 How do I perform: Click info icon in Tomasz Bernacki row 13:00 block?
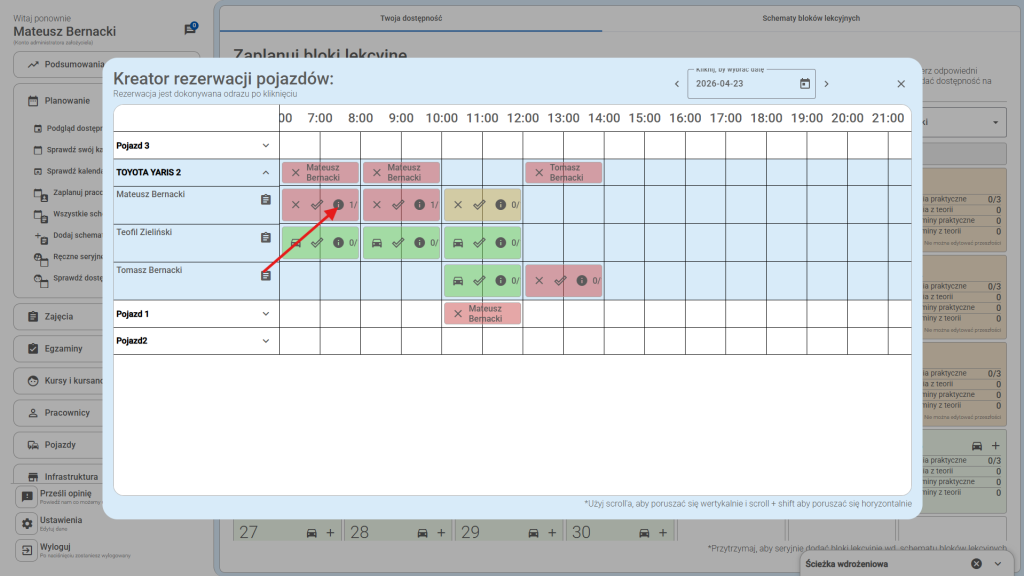582,280
